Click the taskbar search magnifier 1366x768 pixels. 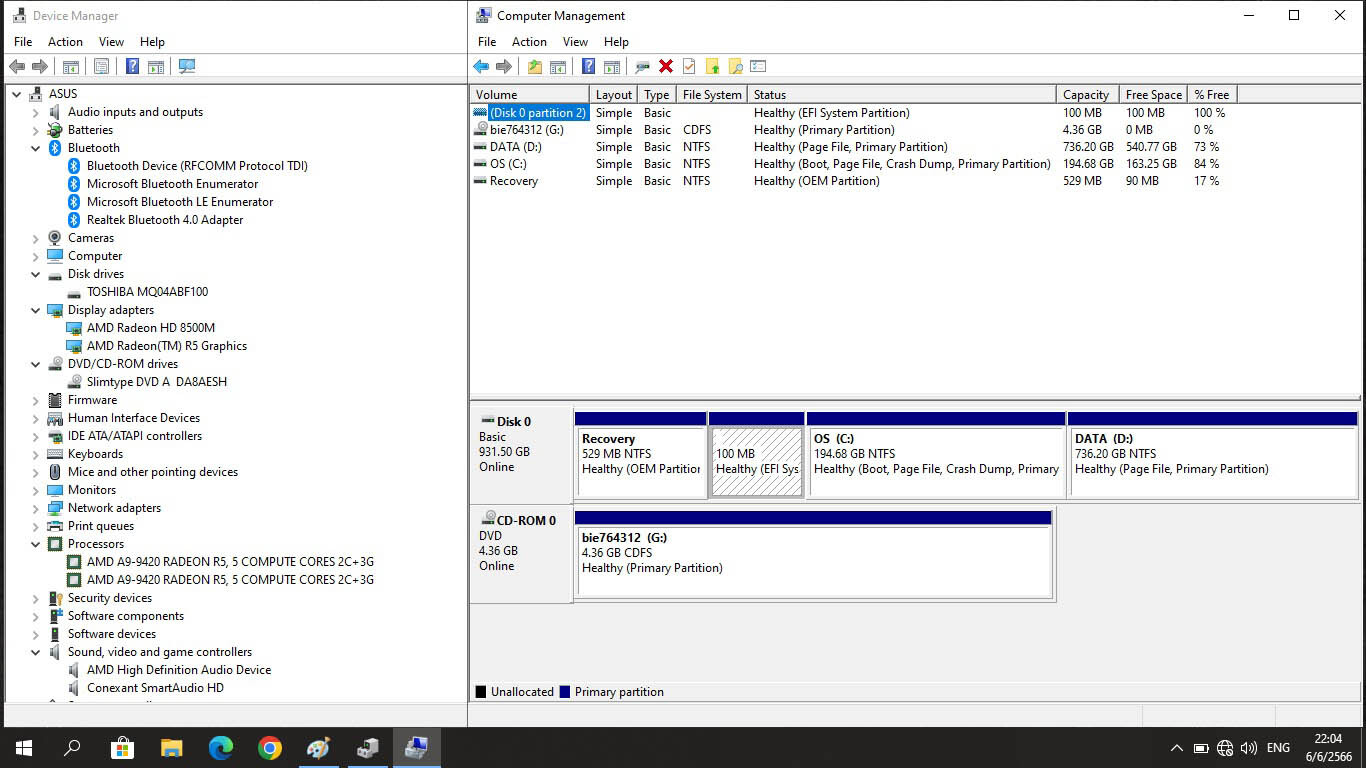(x=73, y=747)
